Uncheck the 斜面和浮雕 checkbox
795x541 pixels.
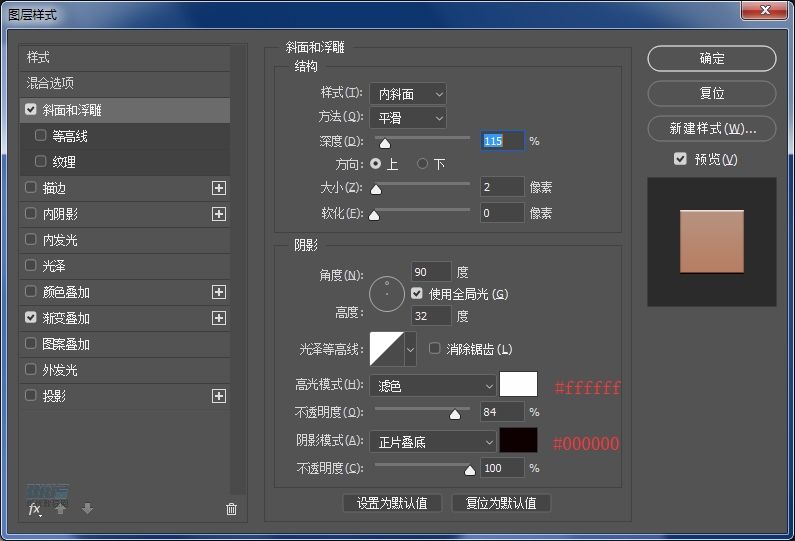coord(30,110)
